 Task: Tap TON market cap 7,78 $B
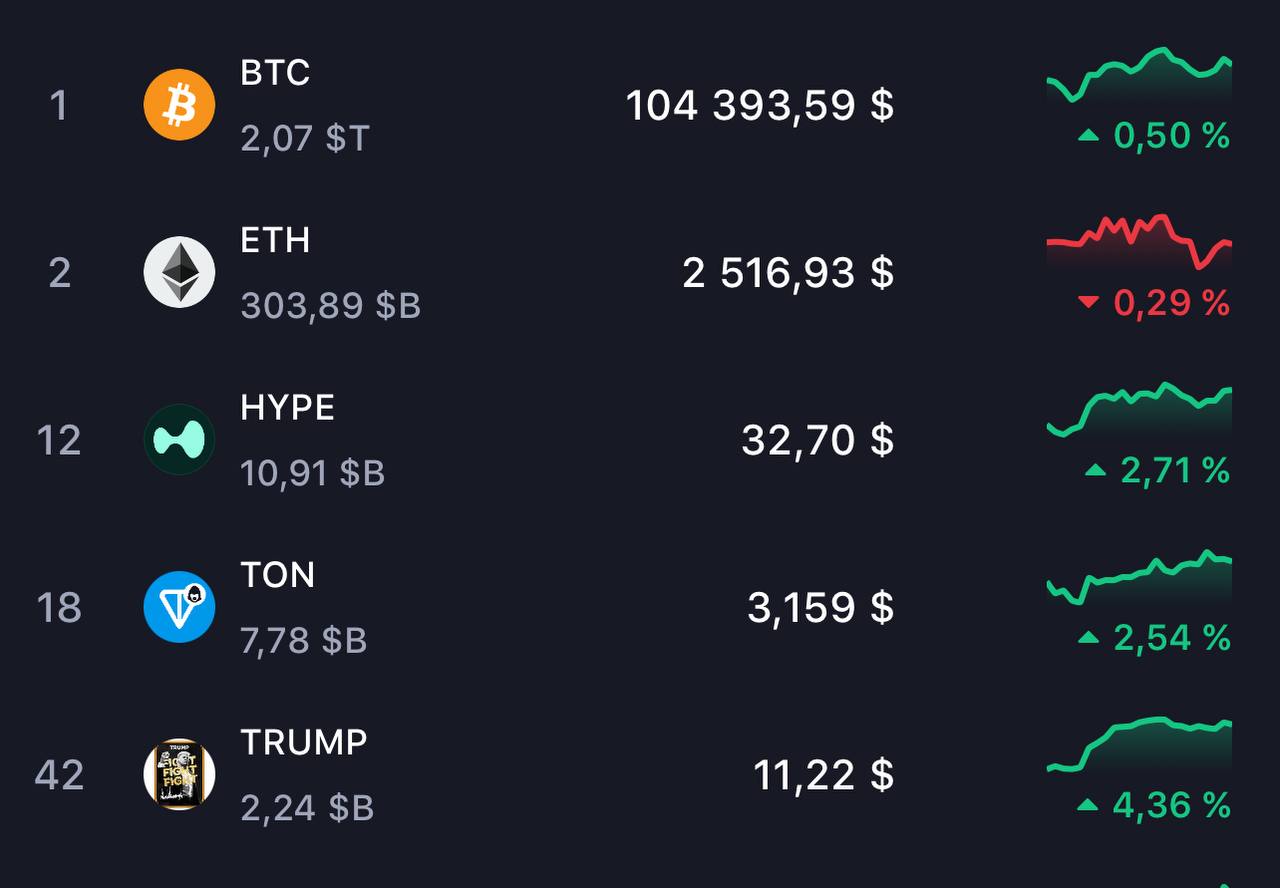tap(304, 640)
